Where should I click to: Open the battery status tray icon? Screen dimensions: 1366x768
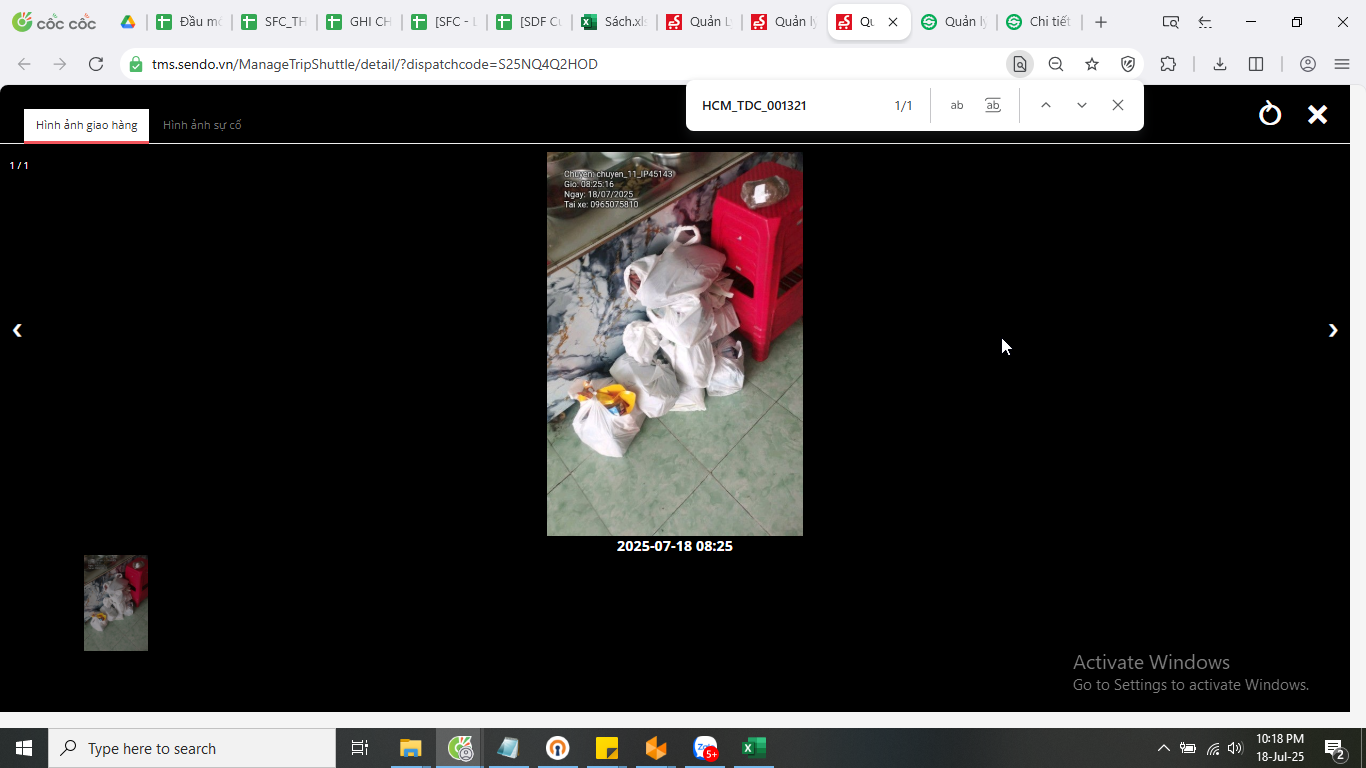click(1188, 748)
